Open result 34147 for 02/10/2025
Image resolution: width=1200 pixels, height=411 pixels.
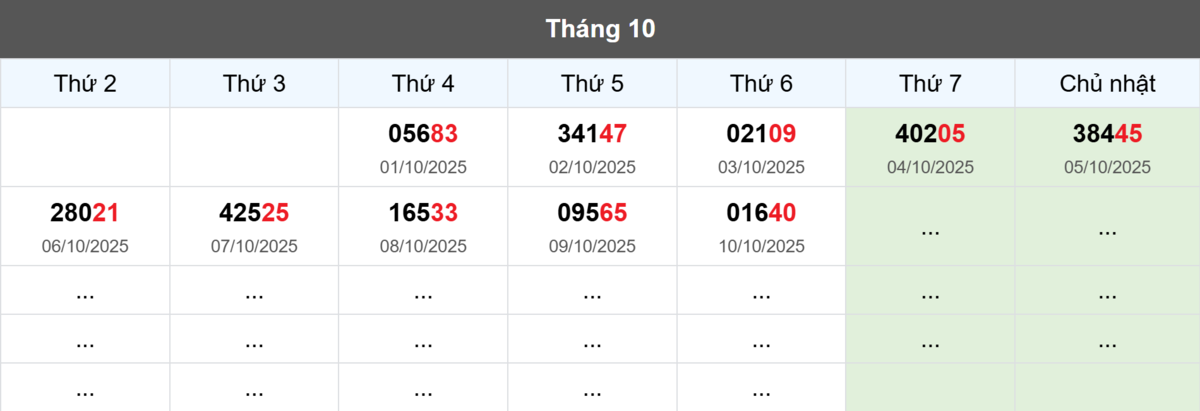pyautogui.click(x=592, y=134)
